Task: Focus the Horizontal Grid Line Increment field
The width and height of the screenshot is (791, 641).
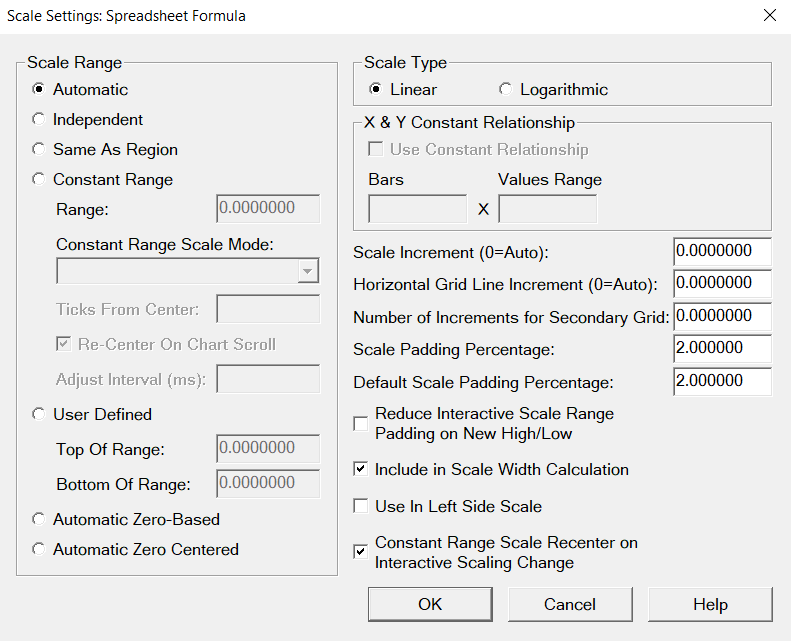Action: 722,283
